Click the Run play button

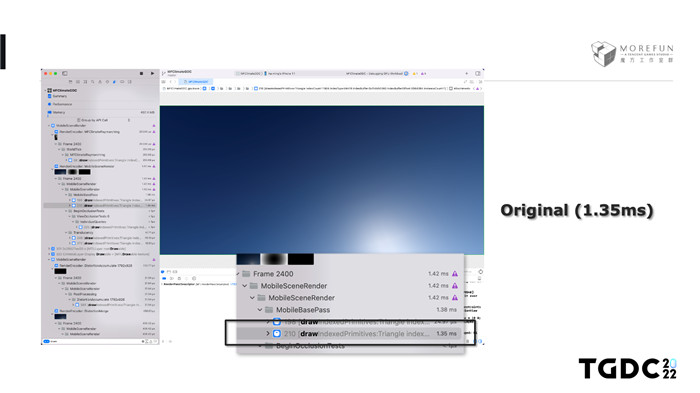point(152,73)
